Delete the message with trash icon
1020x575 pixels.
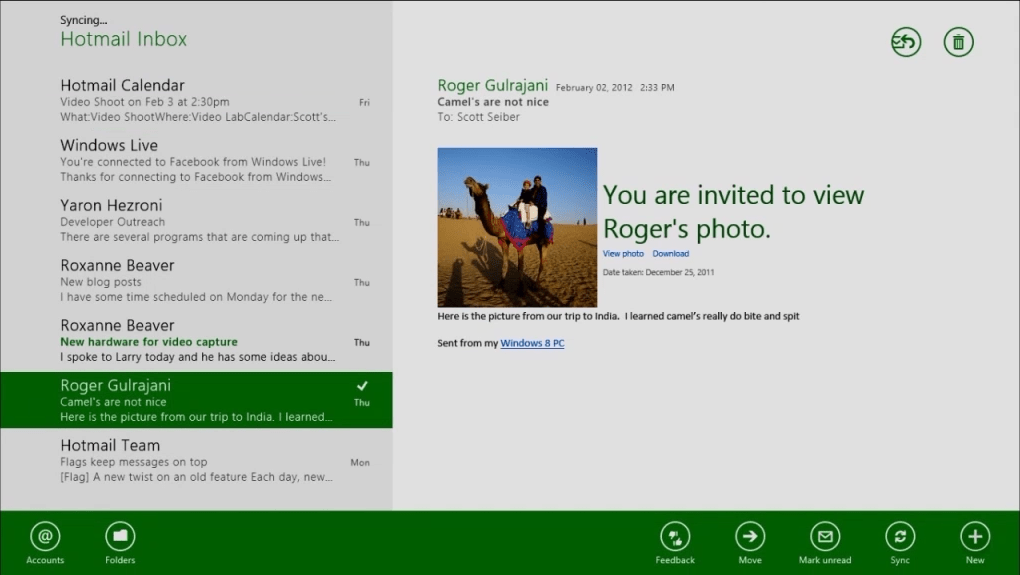tap(959, 42)
